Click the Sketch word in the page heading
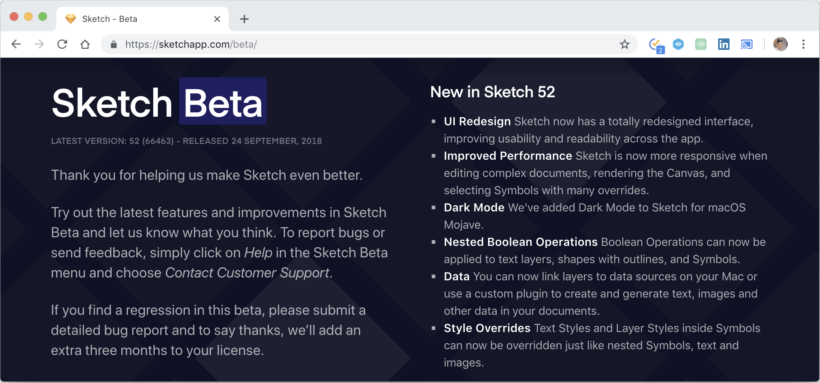The width and height of the screenshot is (820, 383). [x=112, y=102]
